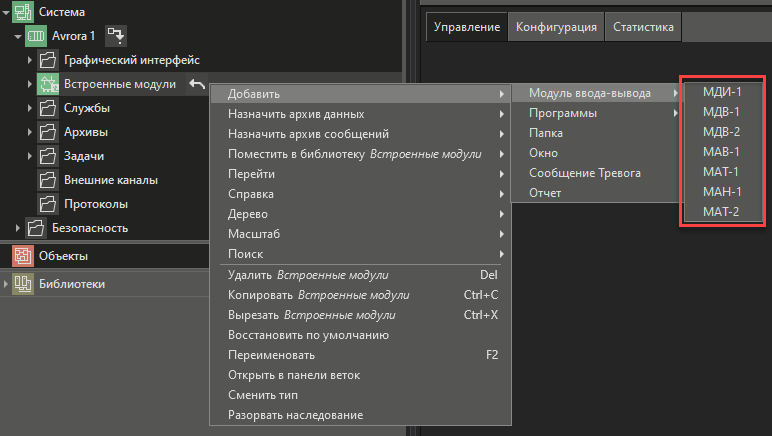Click the Задачи folder icon

coord(48,156)
